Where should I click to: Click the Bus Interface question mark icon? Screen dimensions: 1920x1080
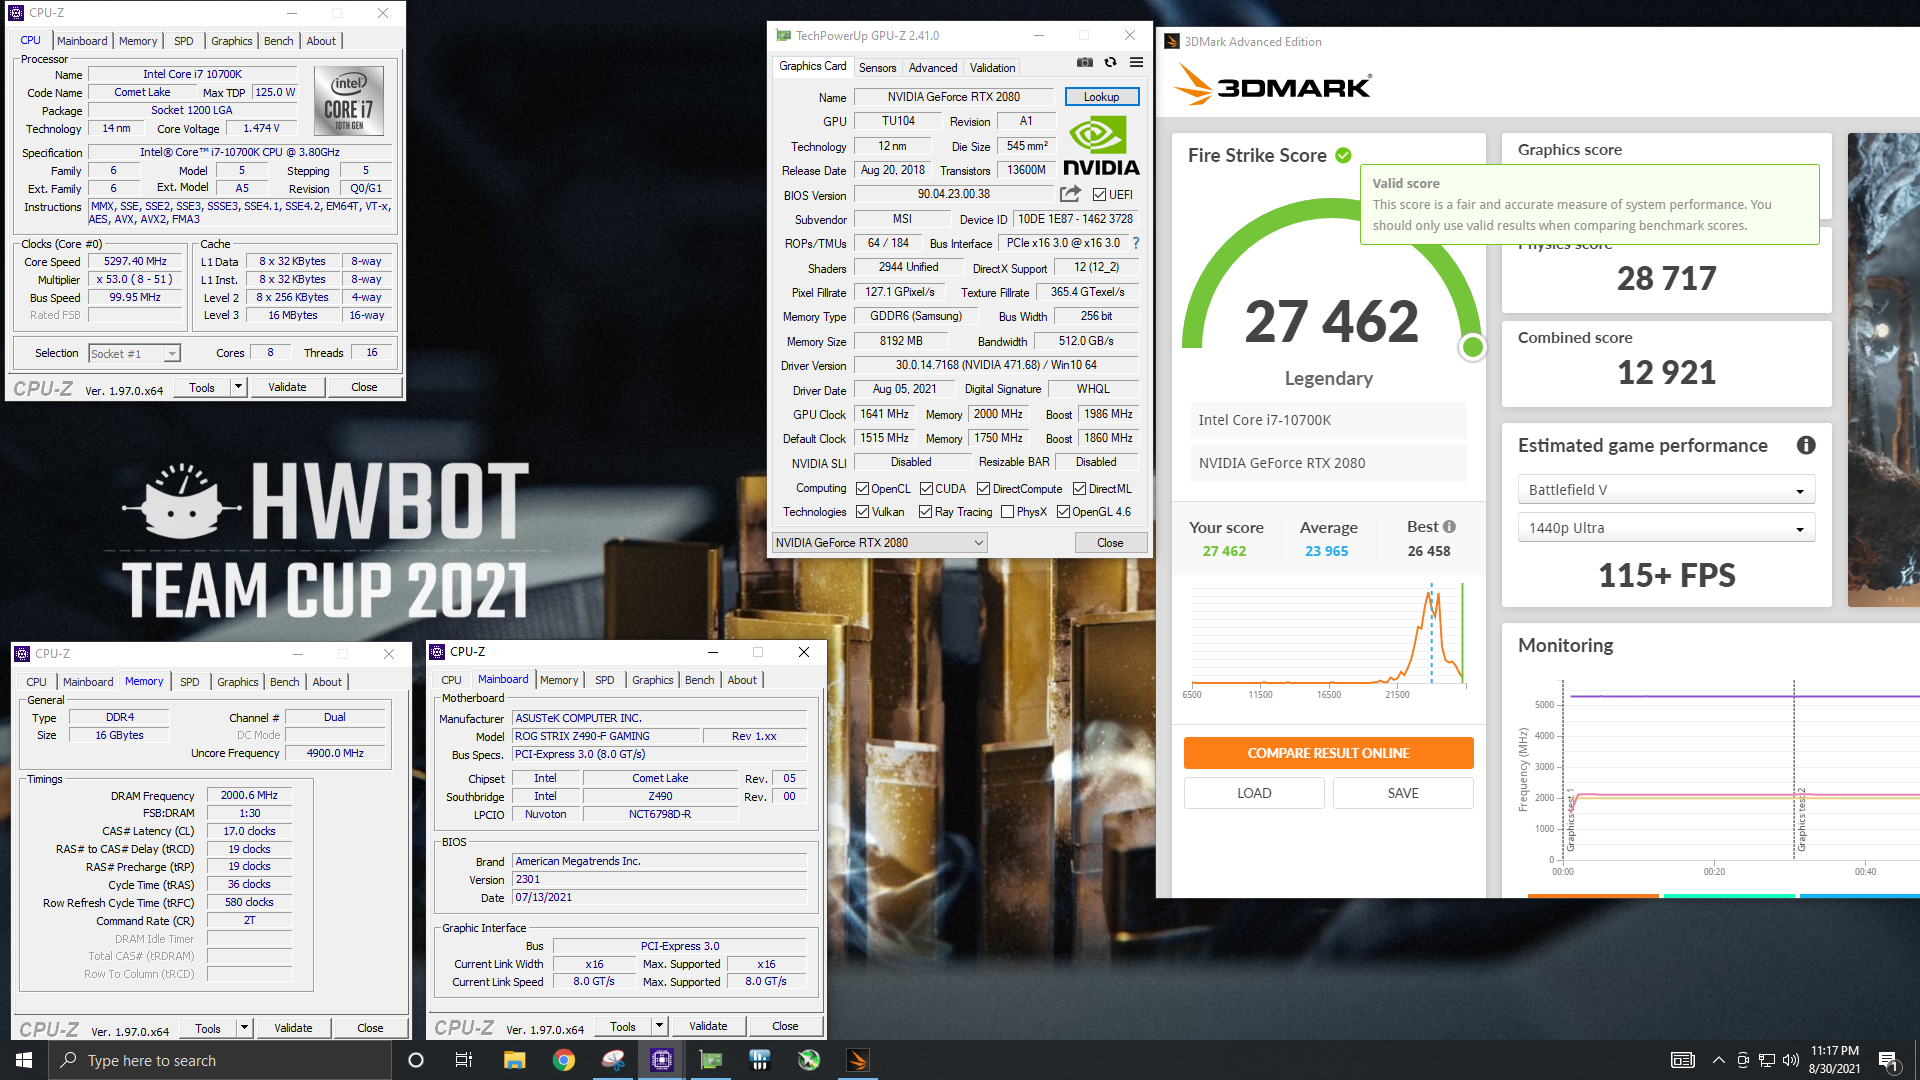[1135, 243]
